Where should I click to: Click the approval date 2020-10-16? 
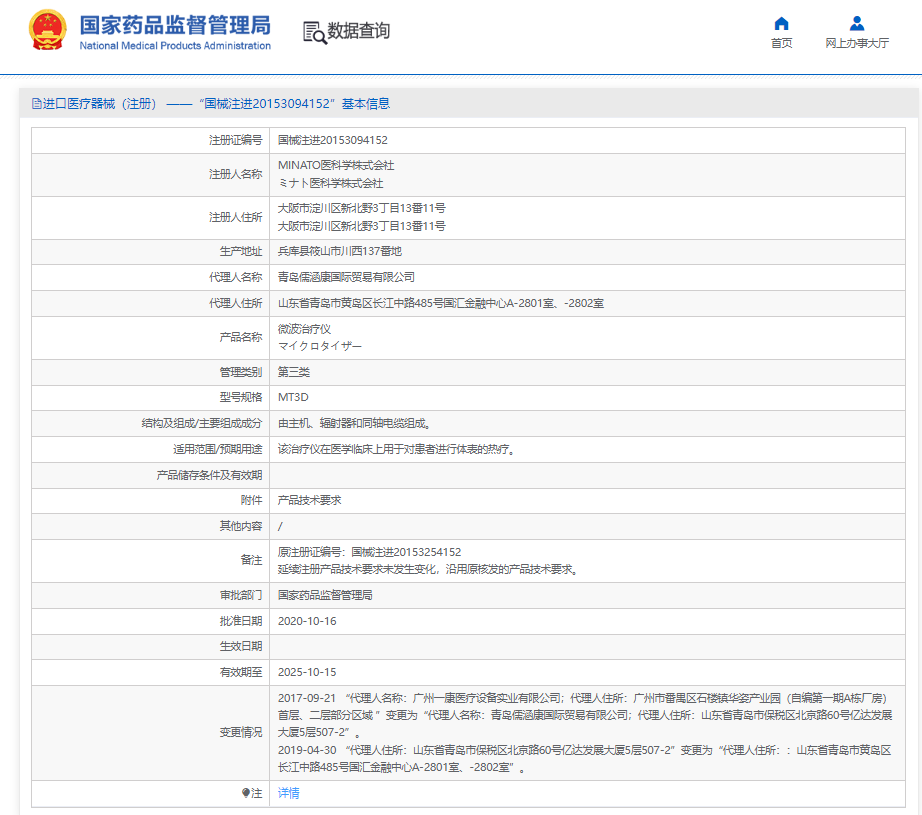[x=307, y=621]
